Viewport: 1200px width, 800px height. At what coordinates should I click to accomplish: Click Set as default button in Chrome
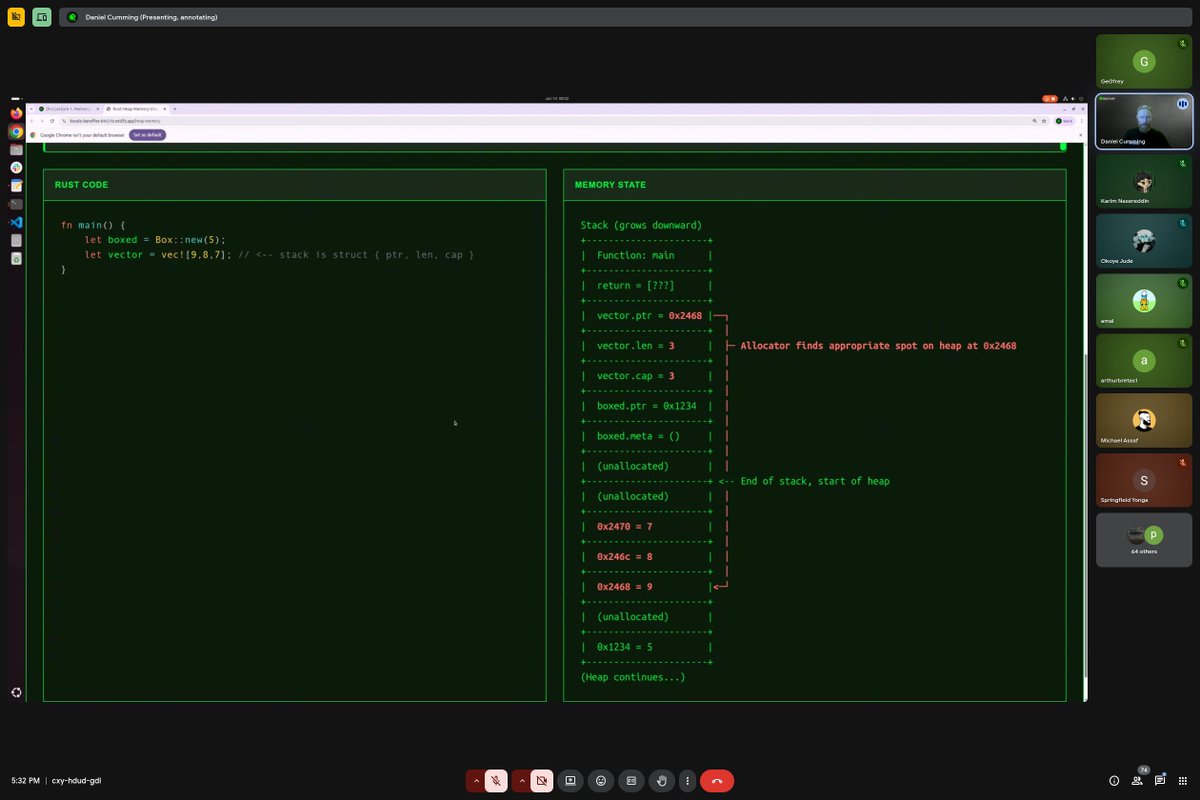click(147, 135)
